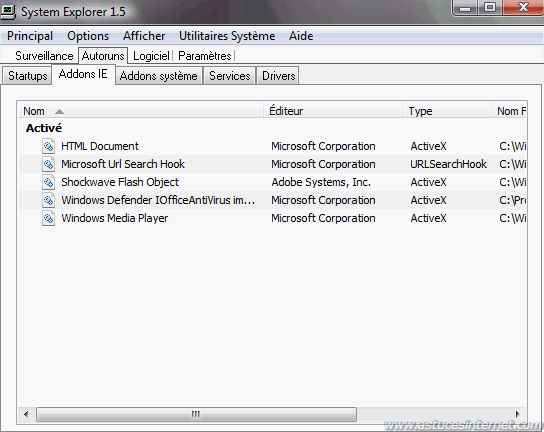
Task: Select the Windows Media Player entry
Action: pyautogui.click(x=114, y=218)
